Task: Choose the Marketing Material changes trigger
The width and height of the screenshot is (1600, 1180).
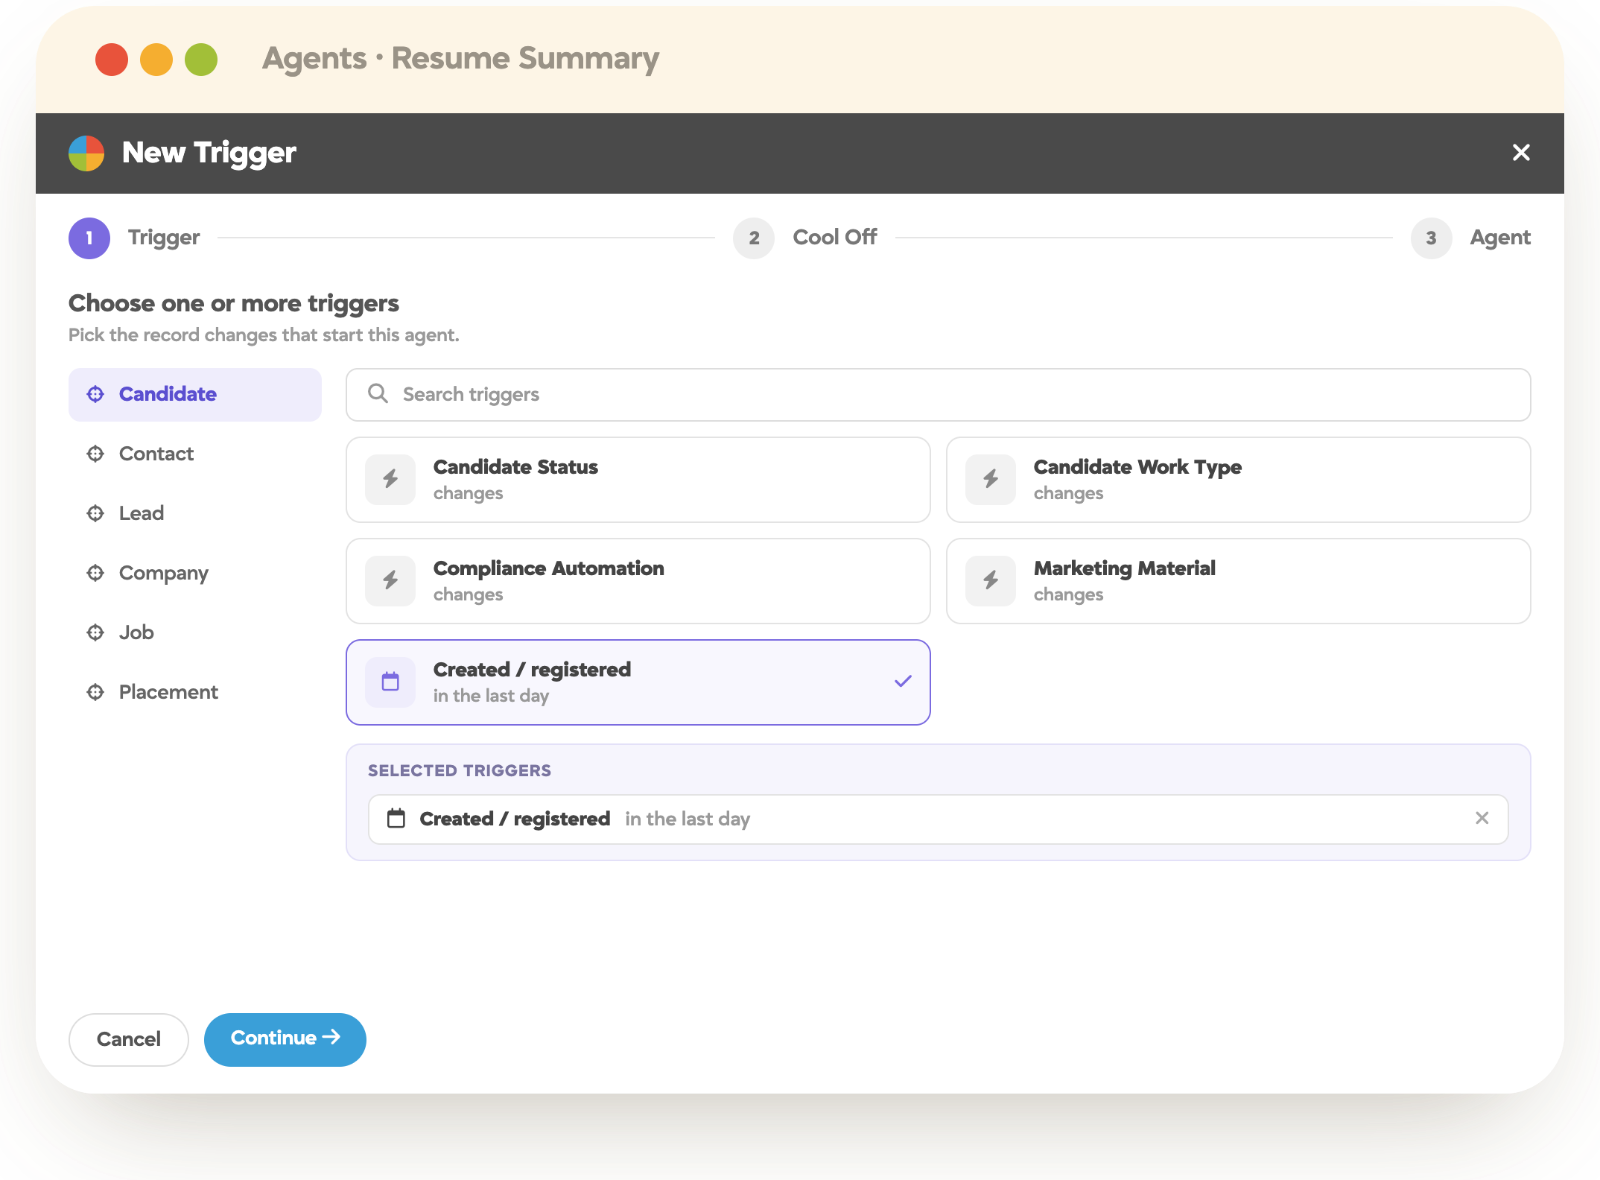Action: point(1238,581)
